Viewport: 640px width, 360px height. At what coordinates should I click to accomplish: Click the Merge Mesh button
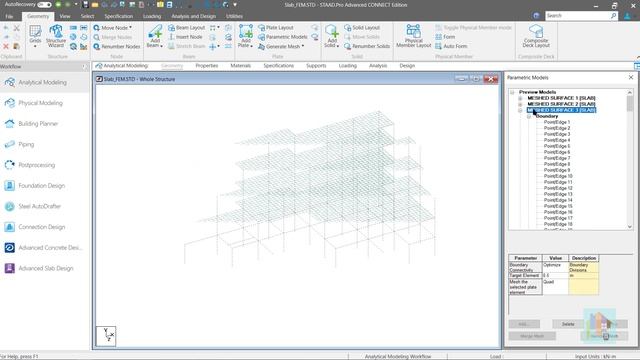532,336
